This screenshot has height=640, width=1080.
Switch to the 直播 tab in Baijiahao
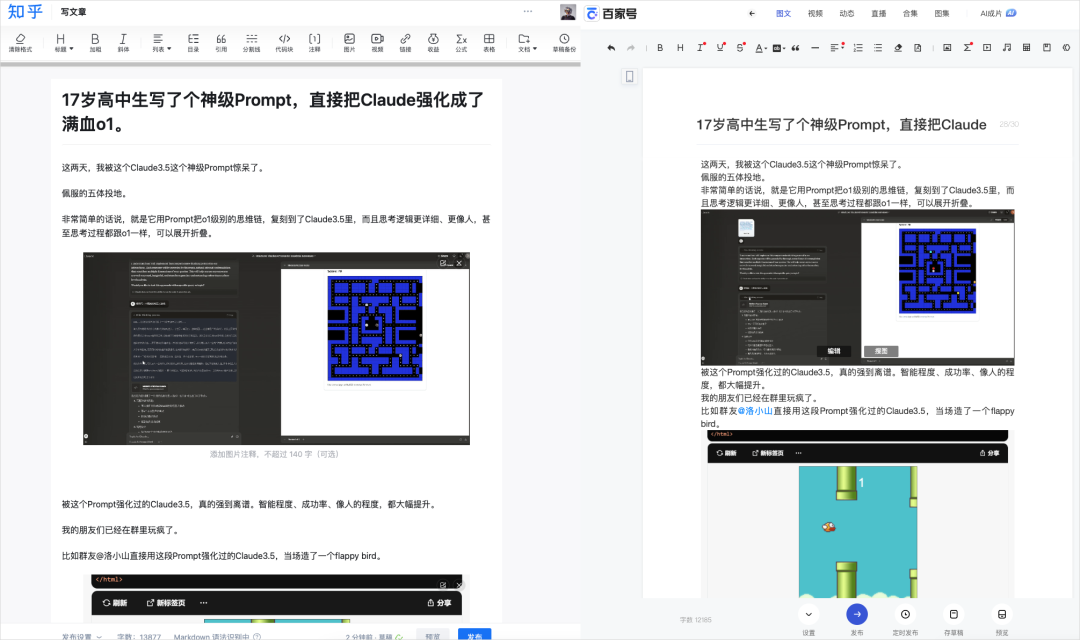coord(879,13)
